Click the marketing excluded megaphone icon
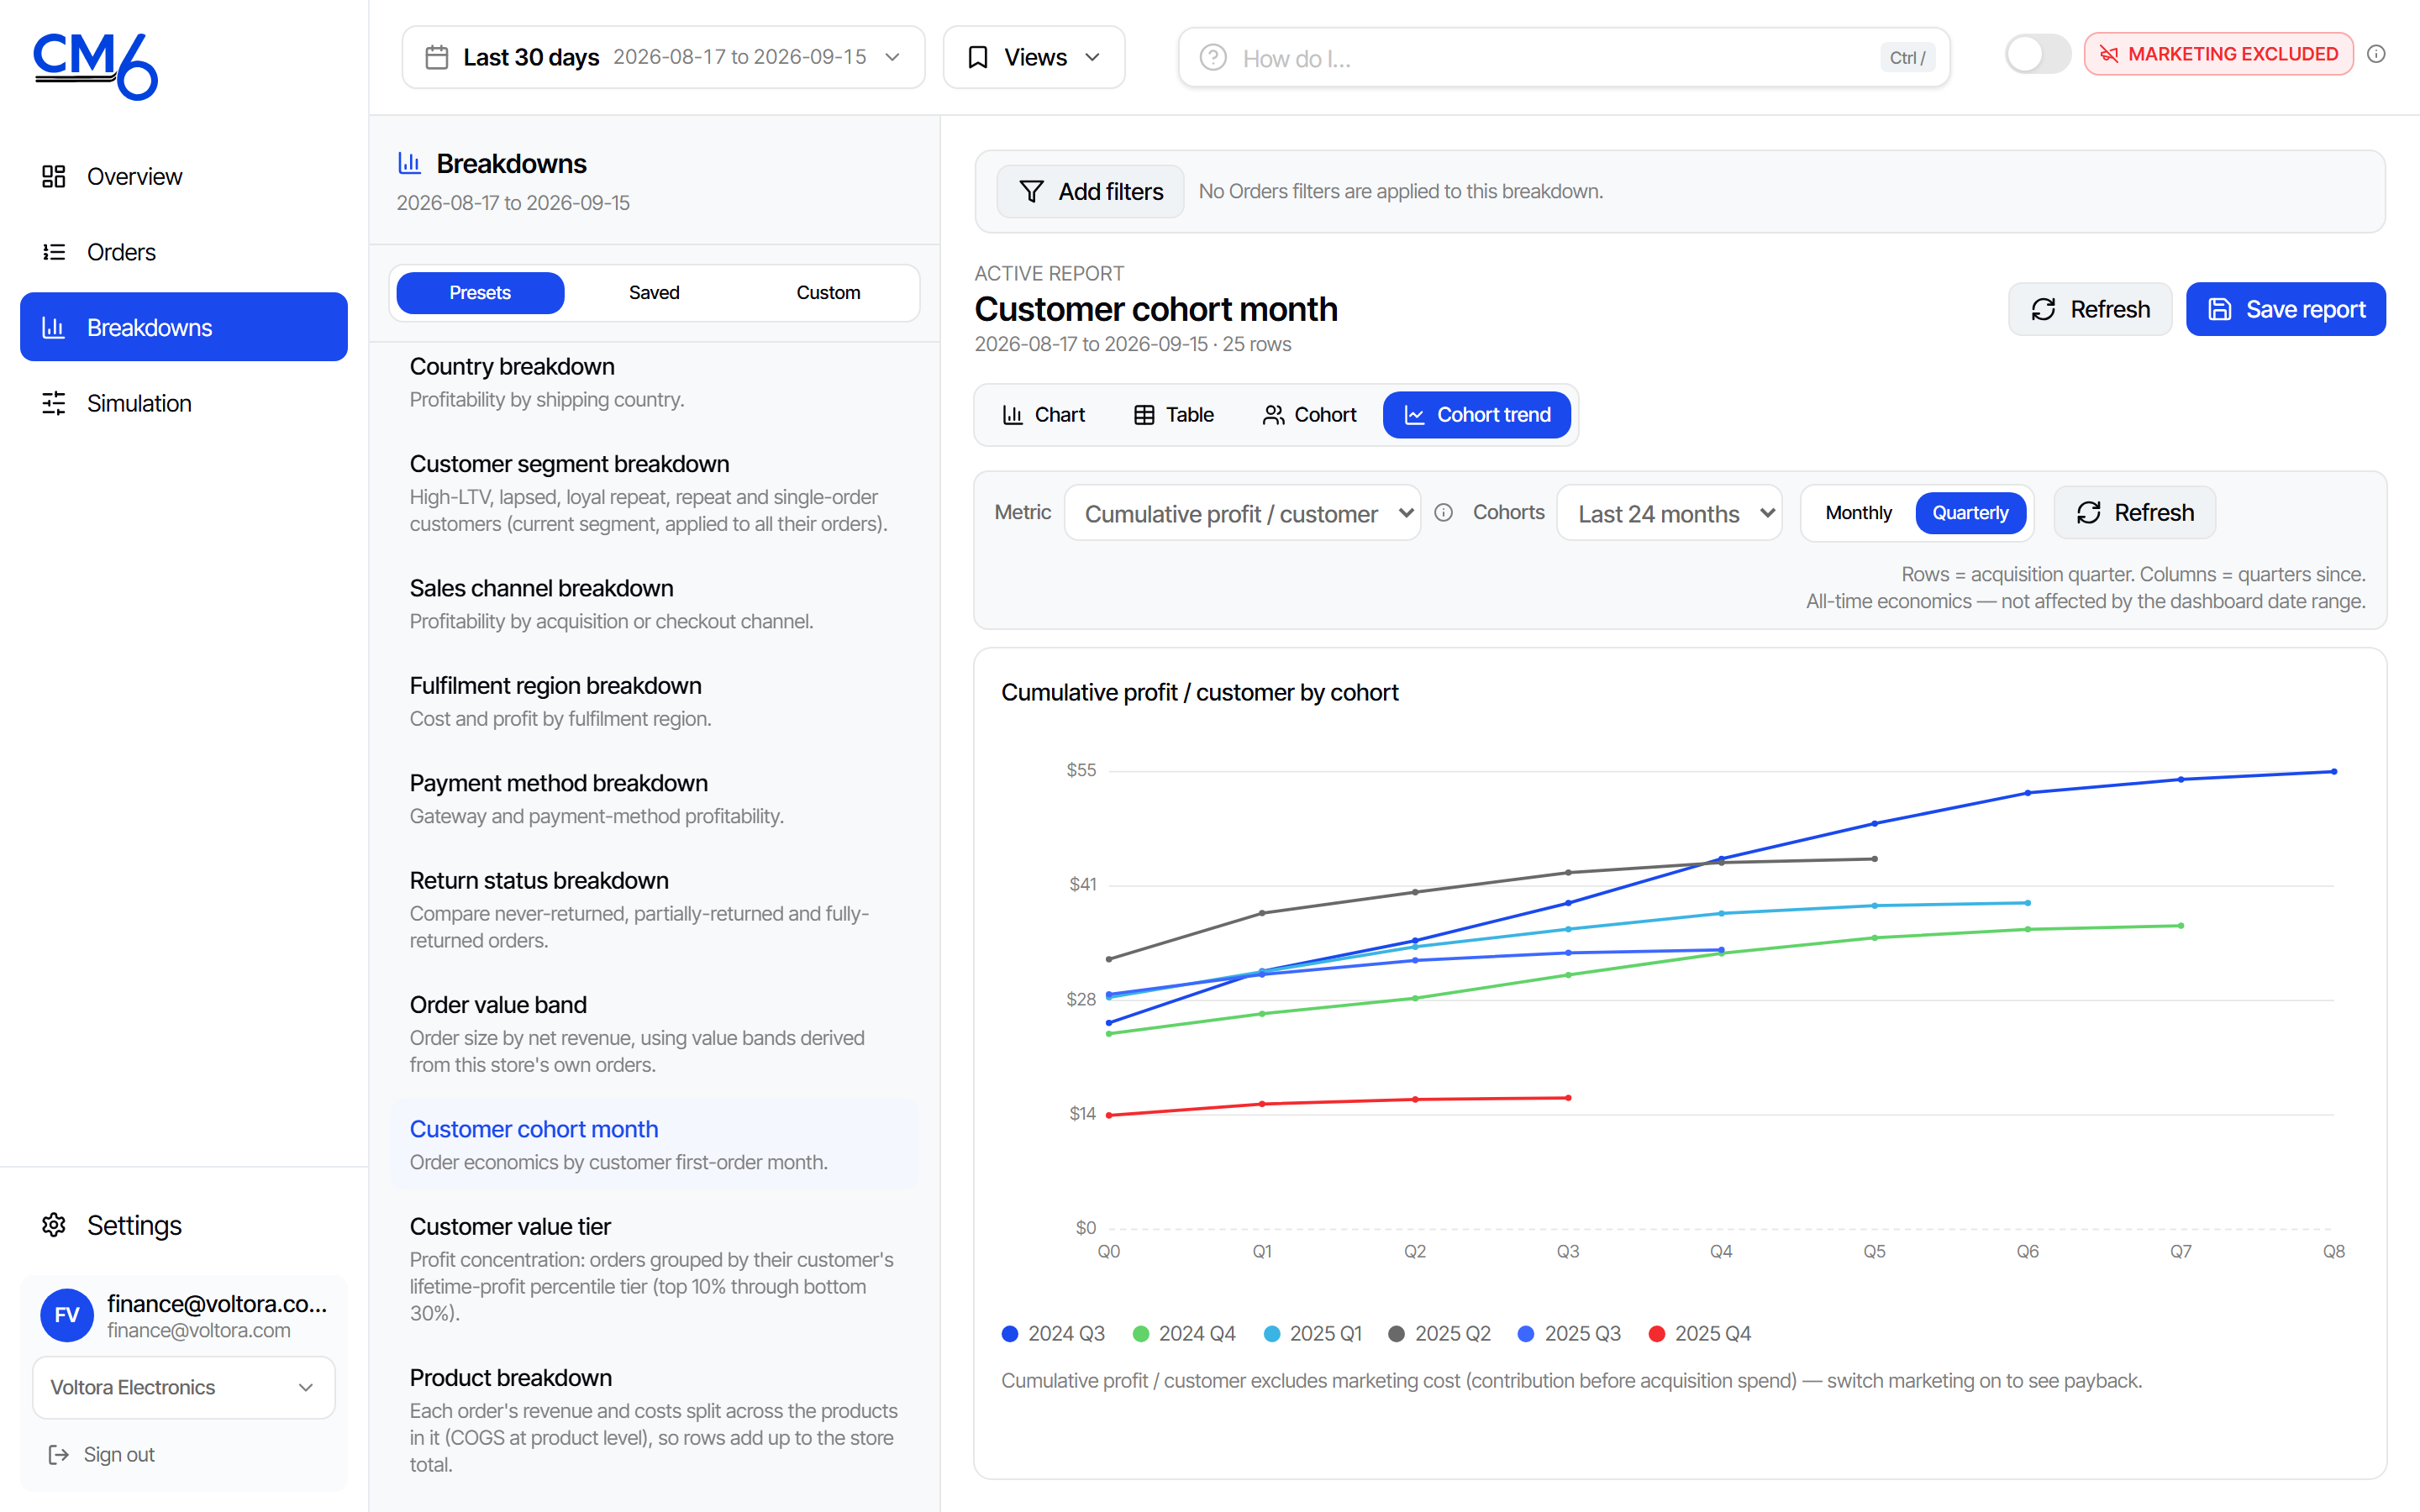 tap(2109, 54)
